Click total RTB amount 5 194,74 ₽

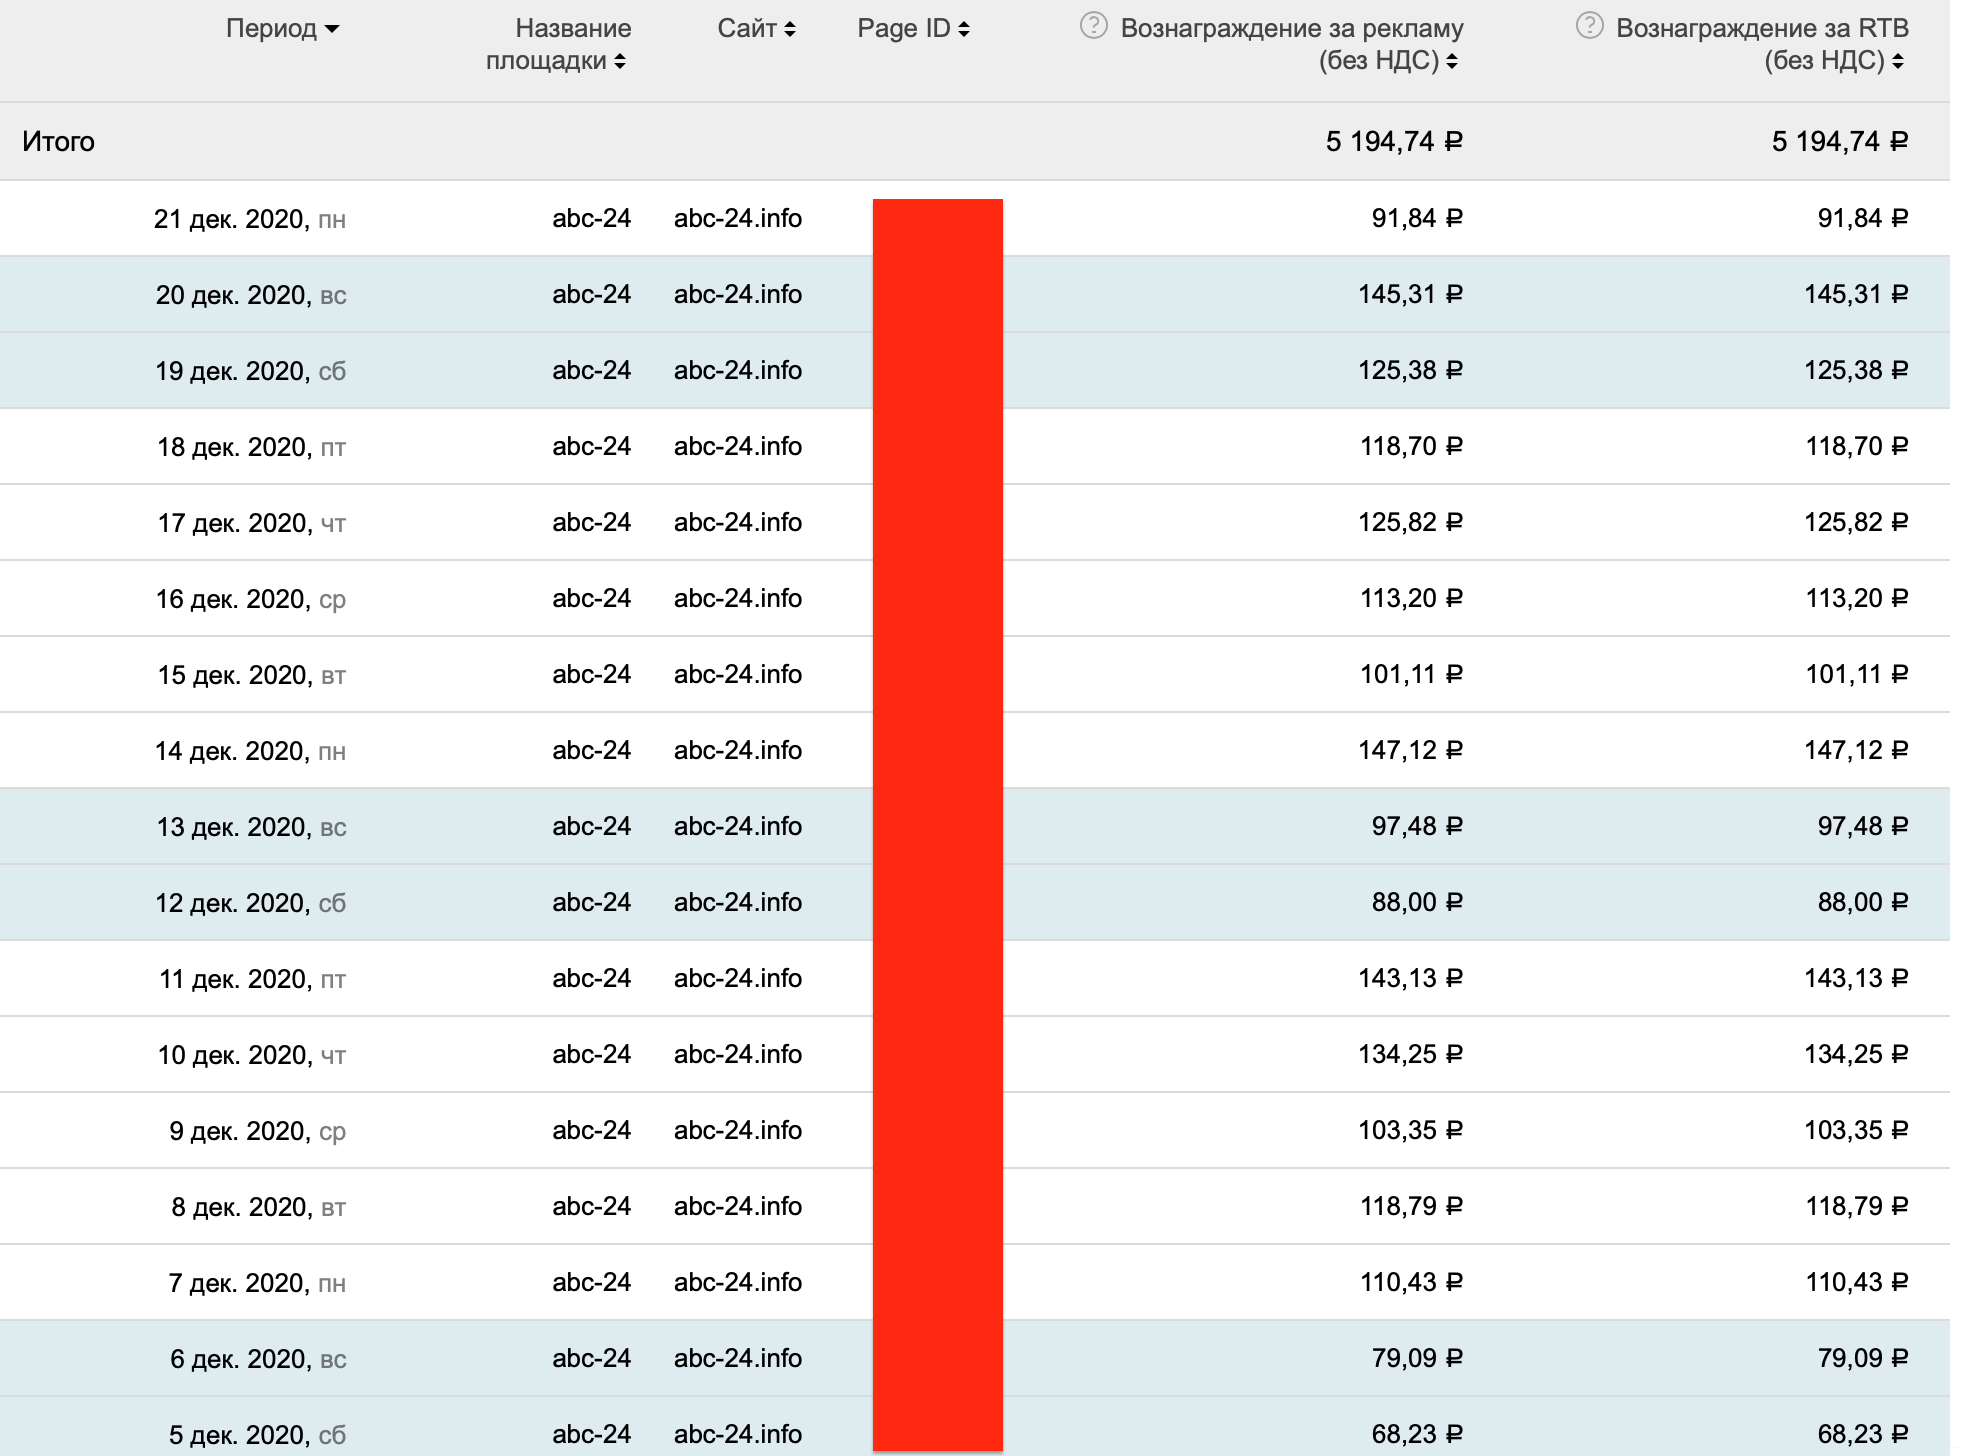pyautogui.click(x=1839, y=142)
